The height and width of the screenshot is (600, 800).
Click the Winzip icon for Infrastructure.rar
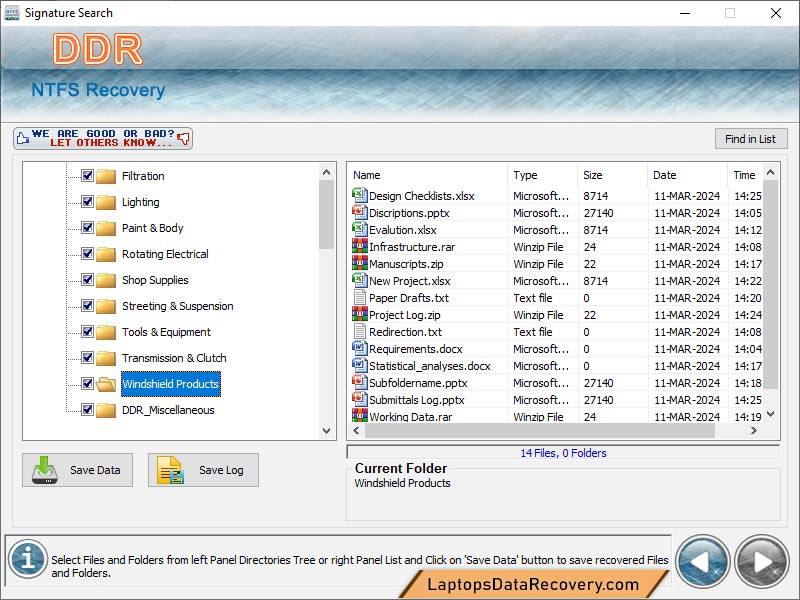point(360,247)
